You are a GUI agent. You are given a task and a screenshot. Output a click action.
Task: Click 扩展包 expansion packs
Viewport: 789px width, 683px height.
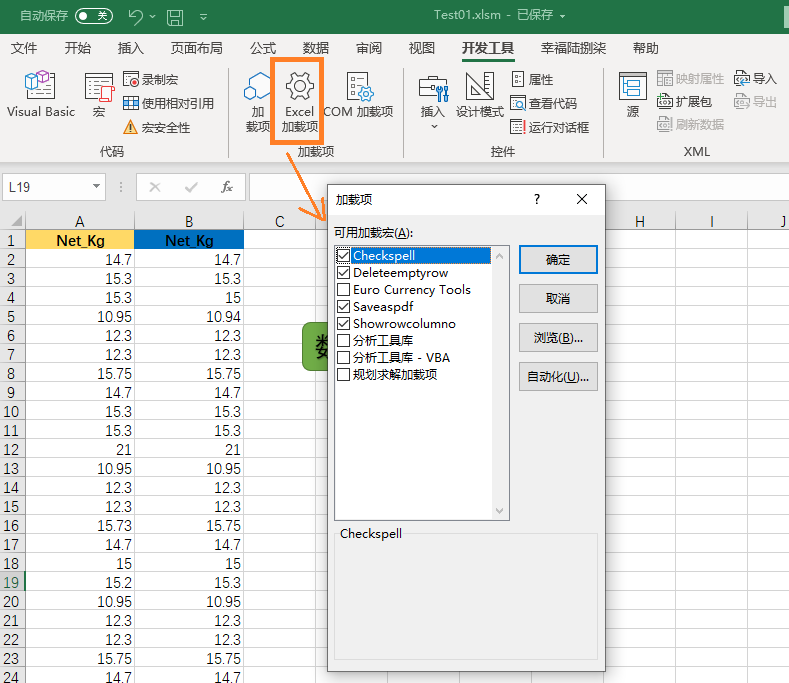(x=684, y=102)
